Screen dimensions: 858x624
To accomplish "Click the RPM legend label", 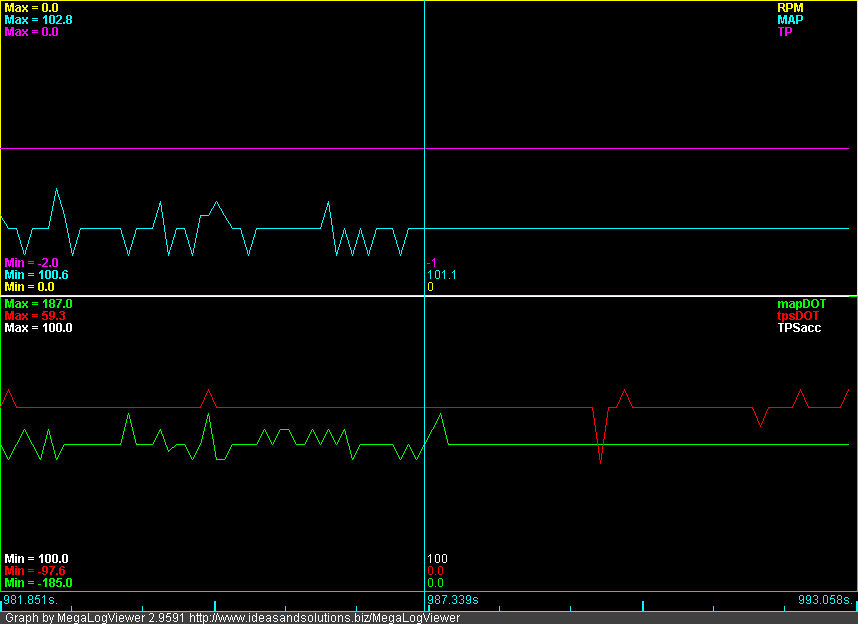I will 790,8.
